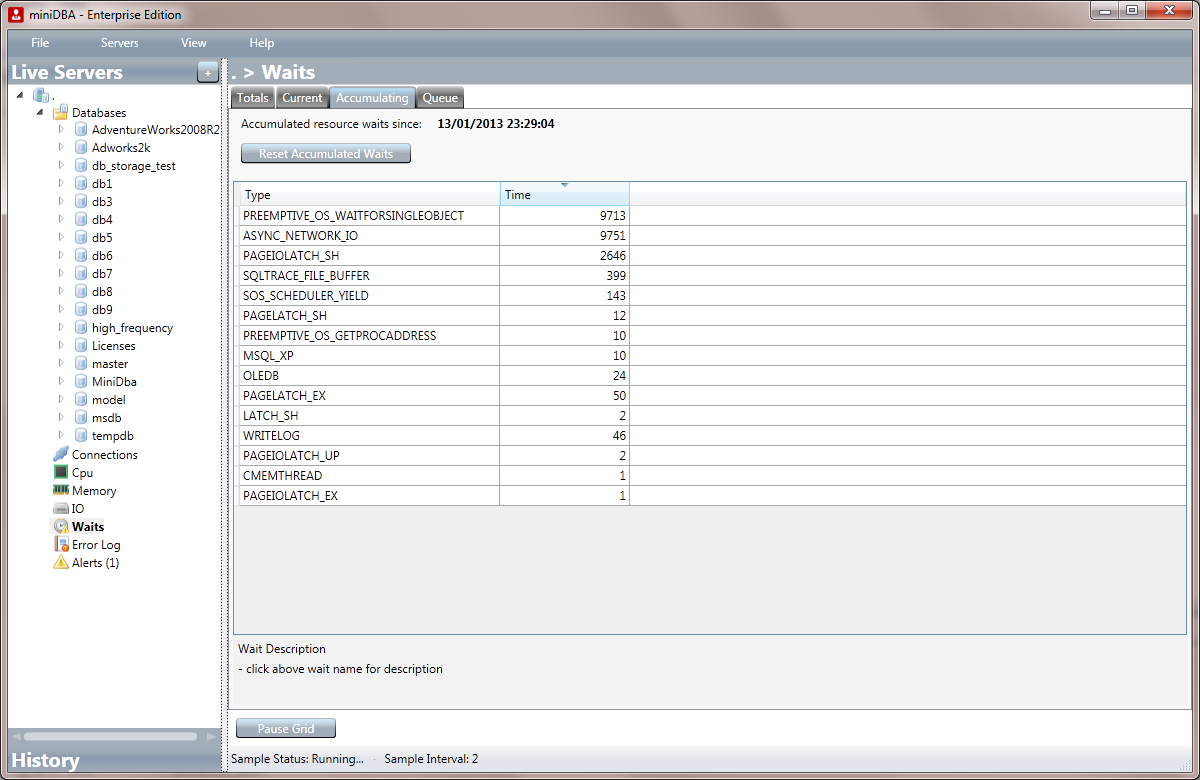
Task: Open the View menu
Action: point(194,43)
